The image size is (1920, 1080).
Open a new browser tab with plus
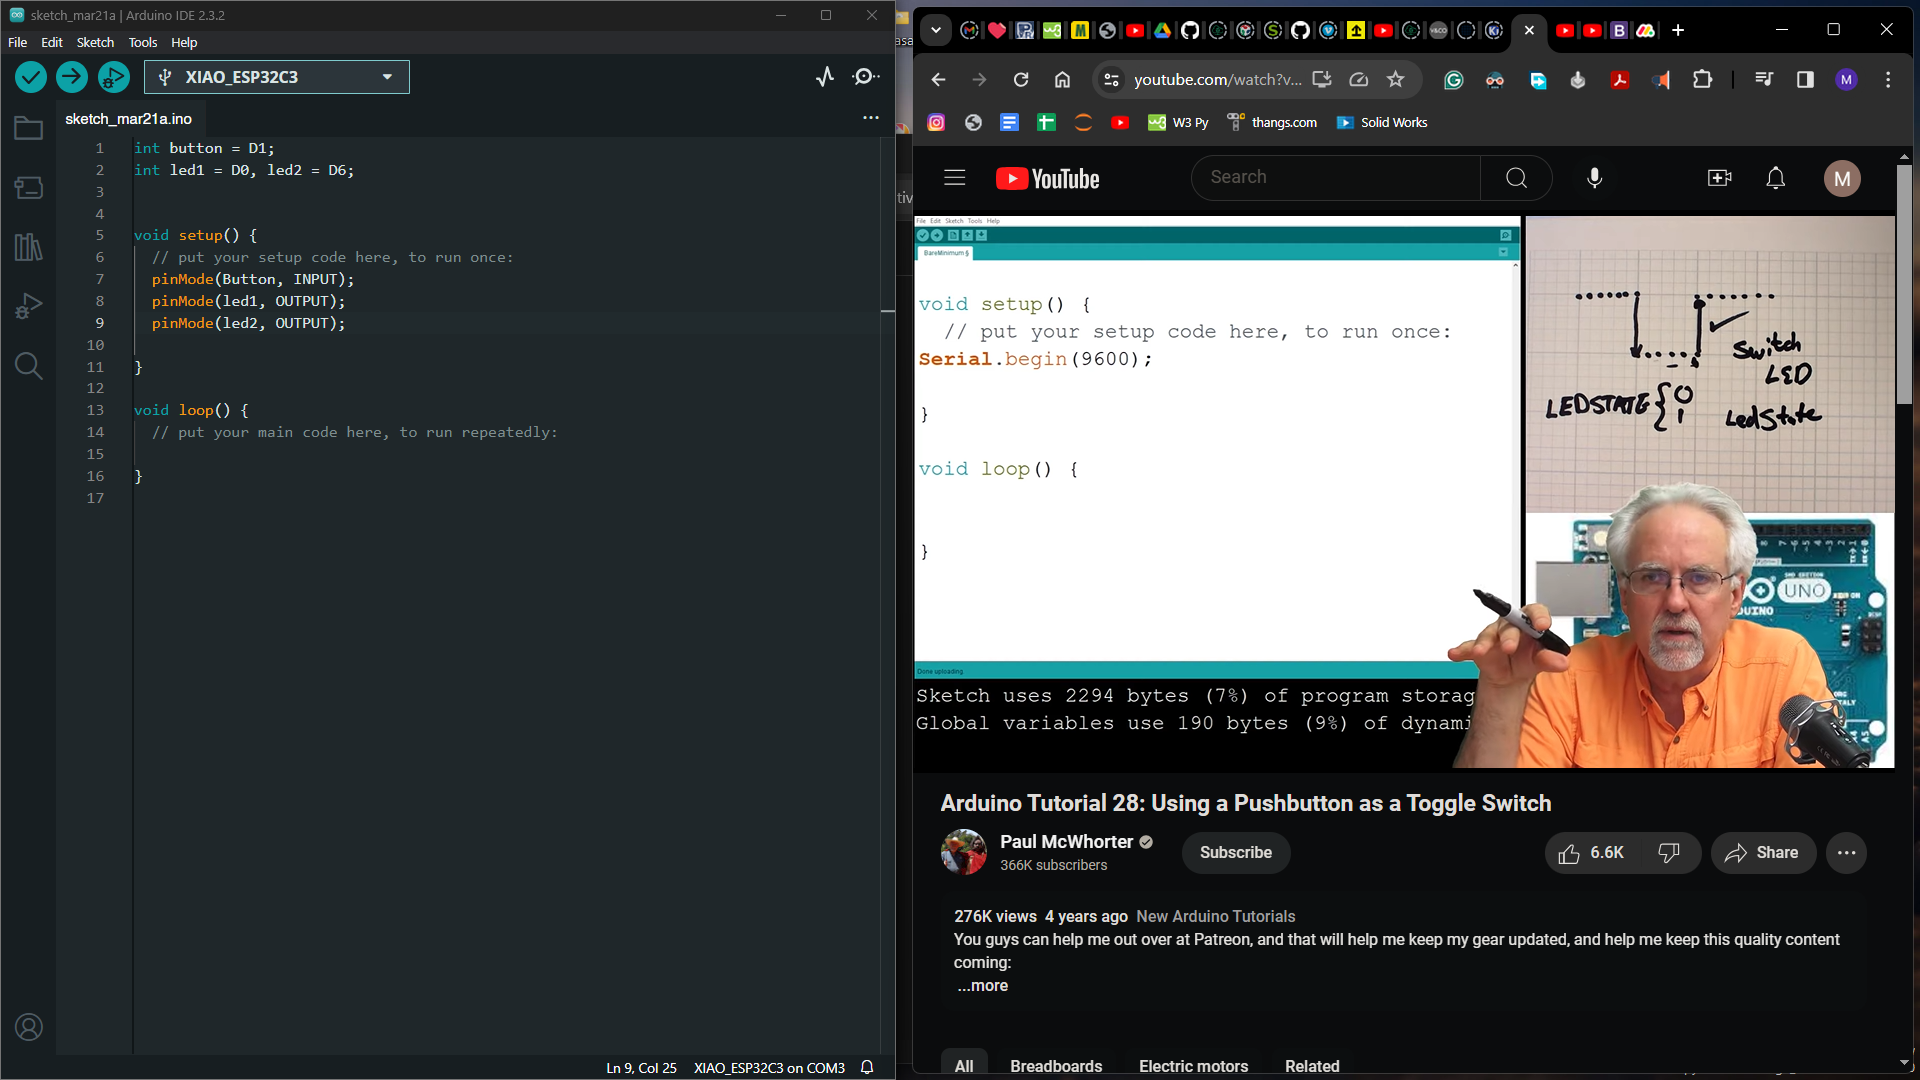(1678, 30)
